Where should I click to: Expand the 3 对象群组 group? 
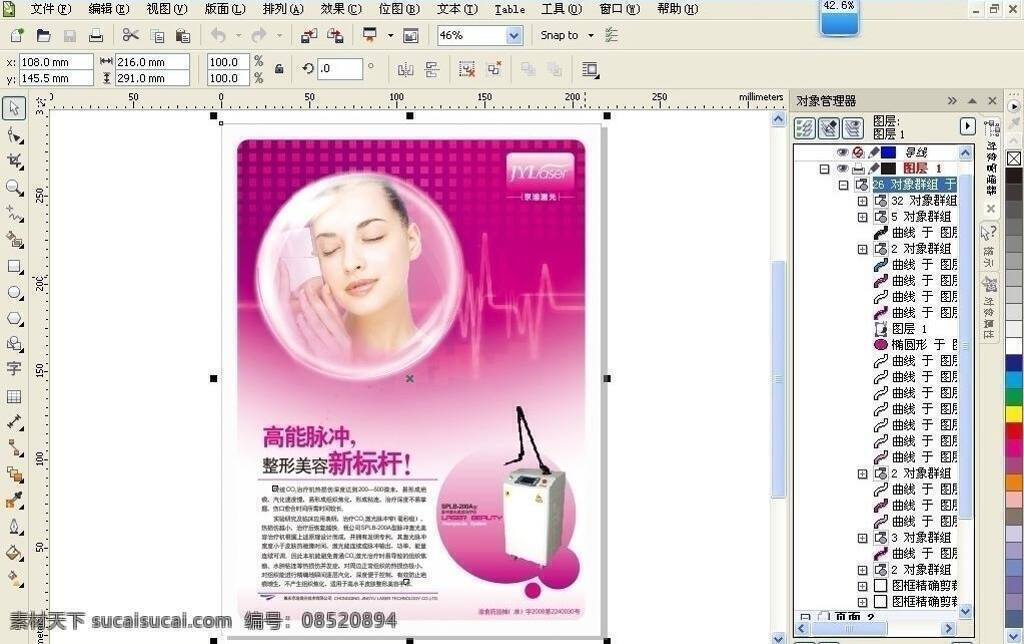coord(862,538)
